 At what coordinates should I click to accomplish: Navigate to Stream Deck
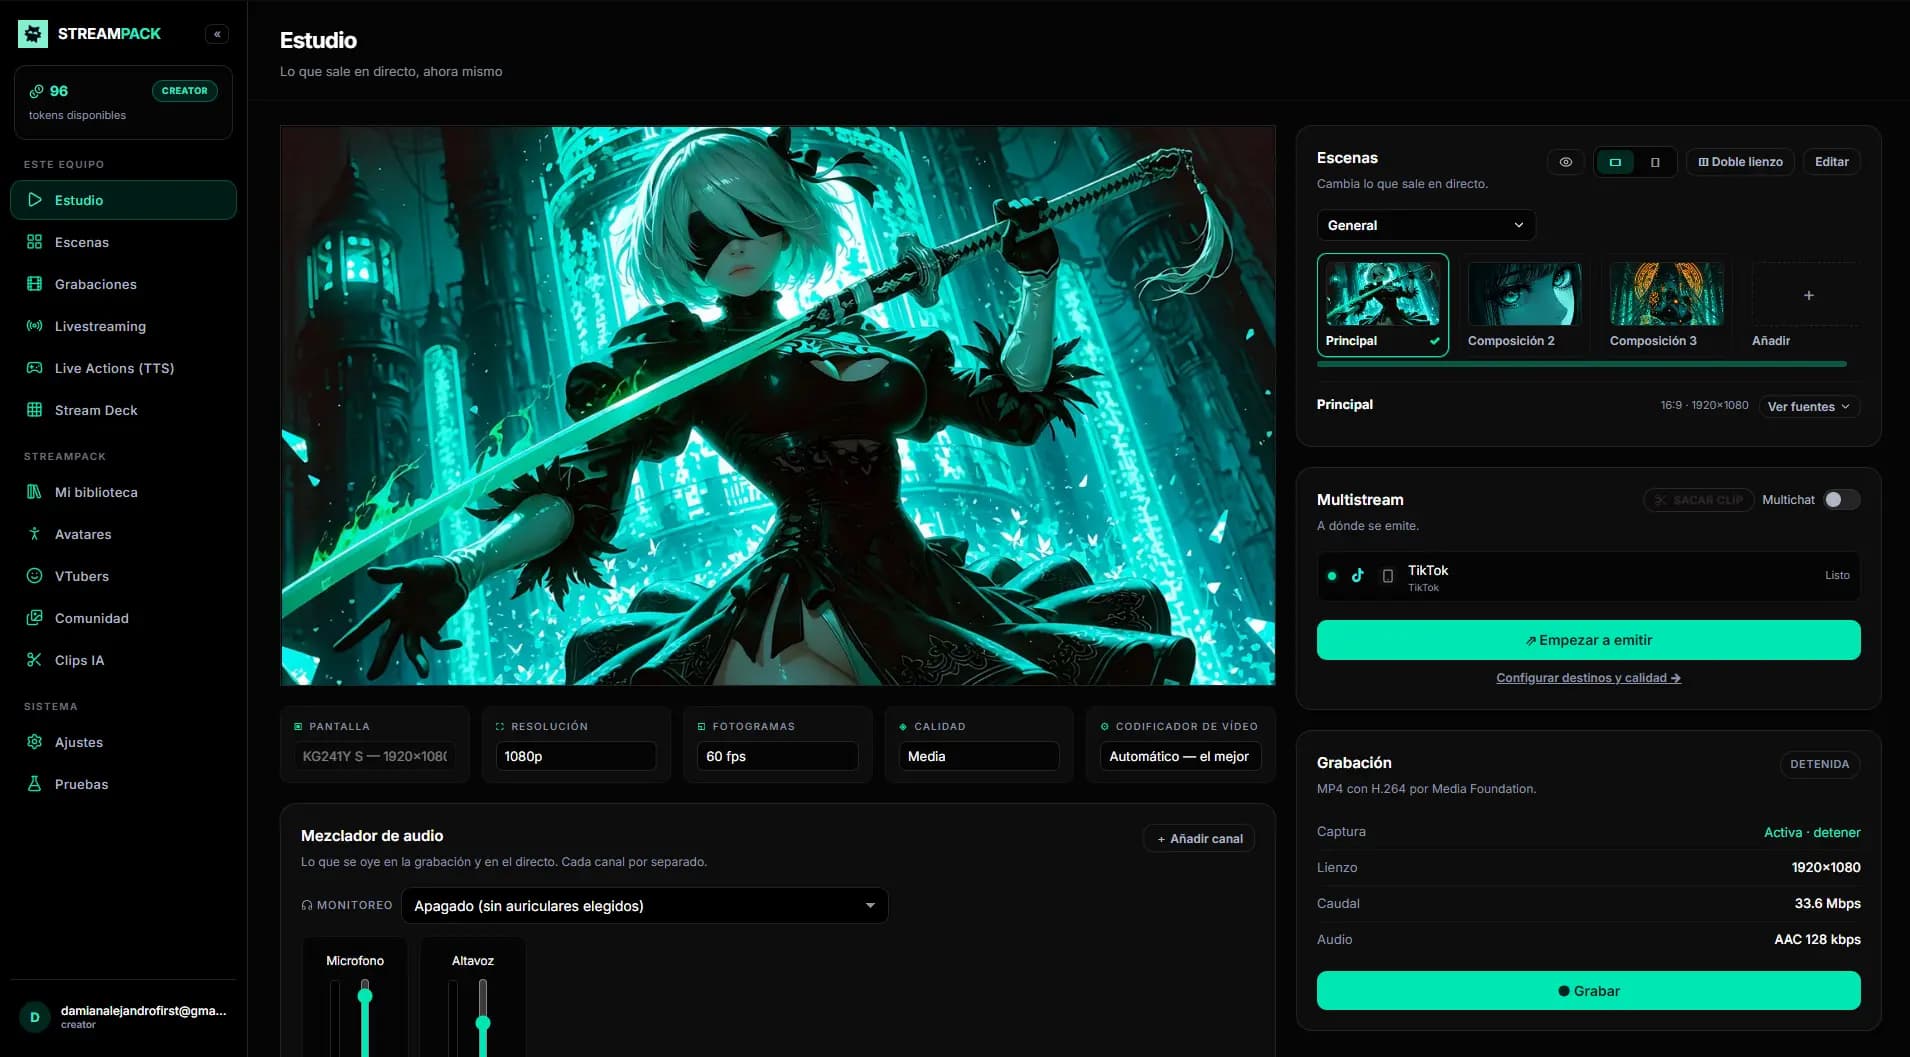124,410
